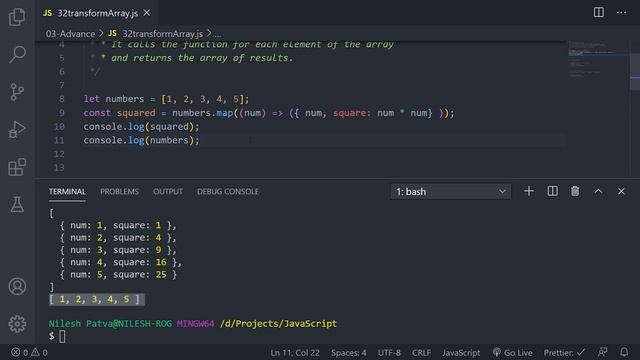Click 'console.log(numbers);' line
The image size is (640, 360).
point(141,140)
